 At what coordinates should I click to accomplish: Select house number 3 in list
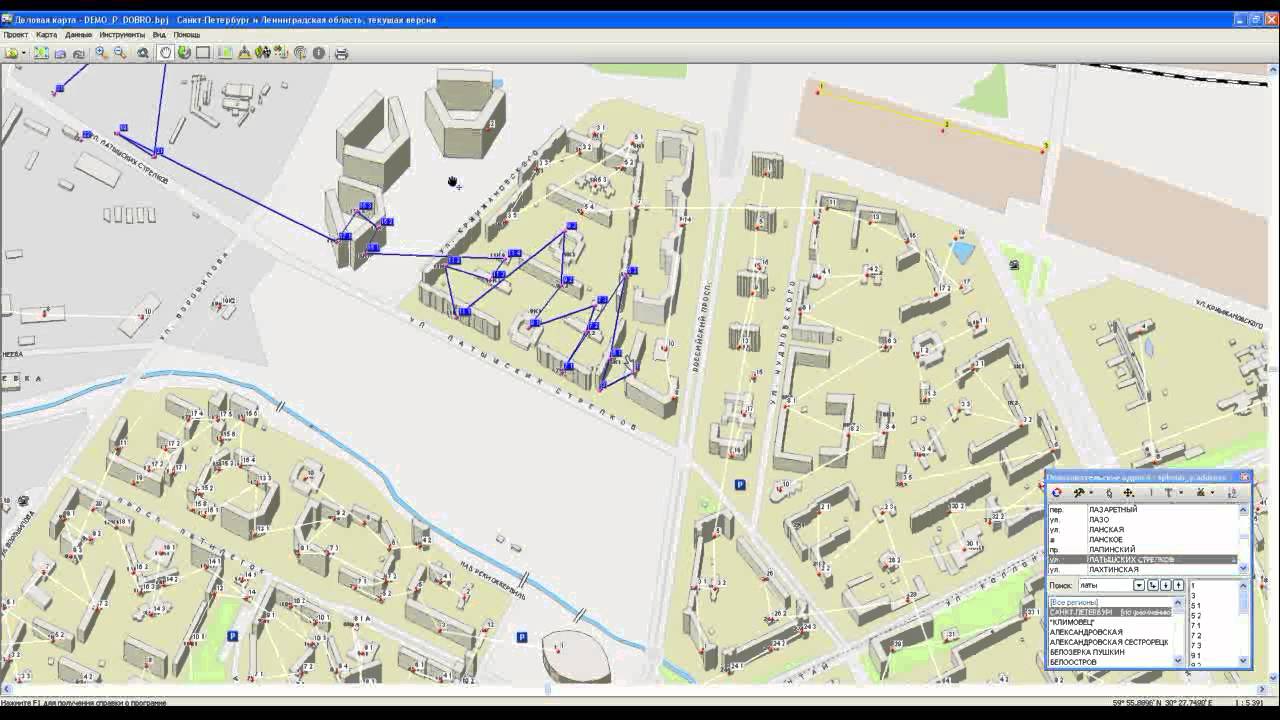(1193, 595)
